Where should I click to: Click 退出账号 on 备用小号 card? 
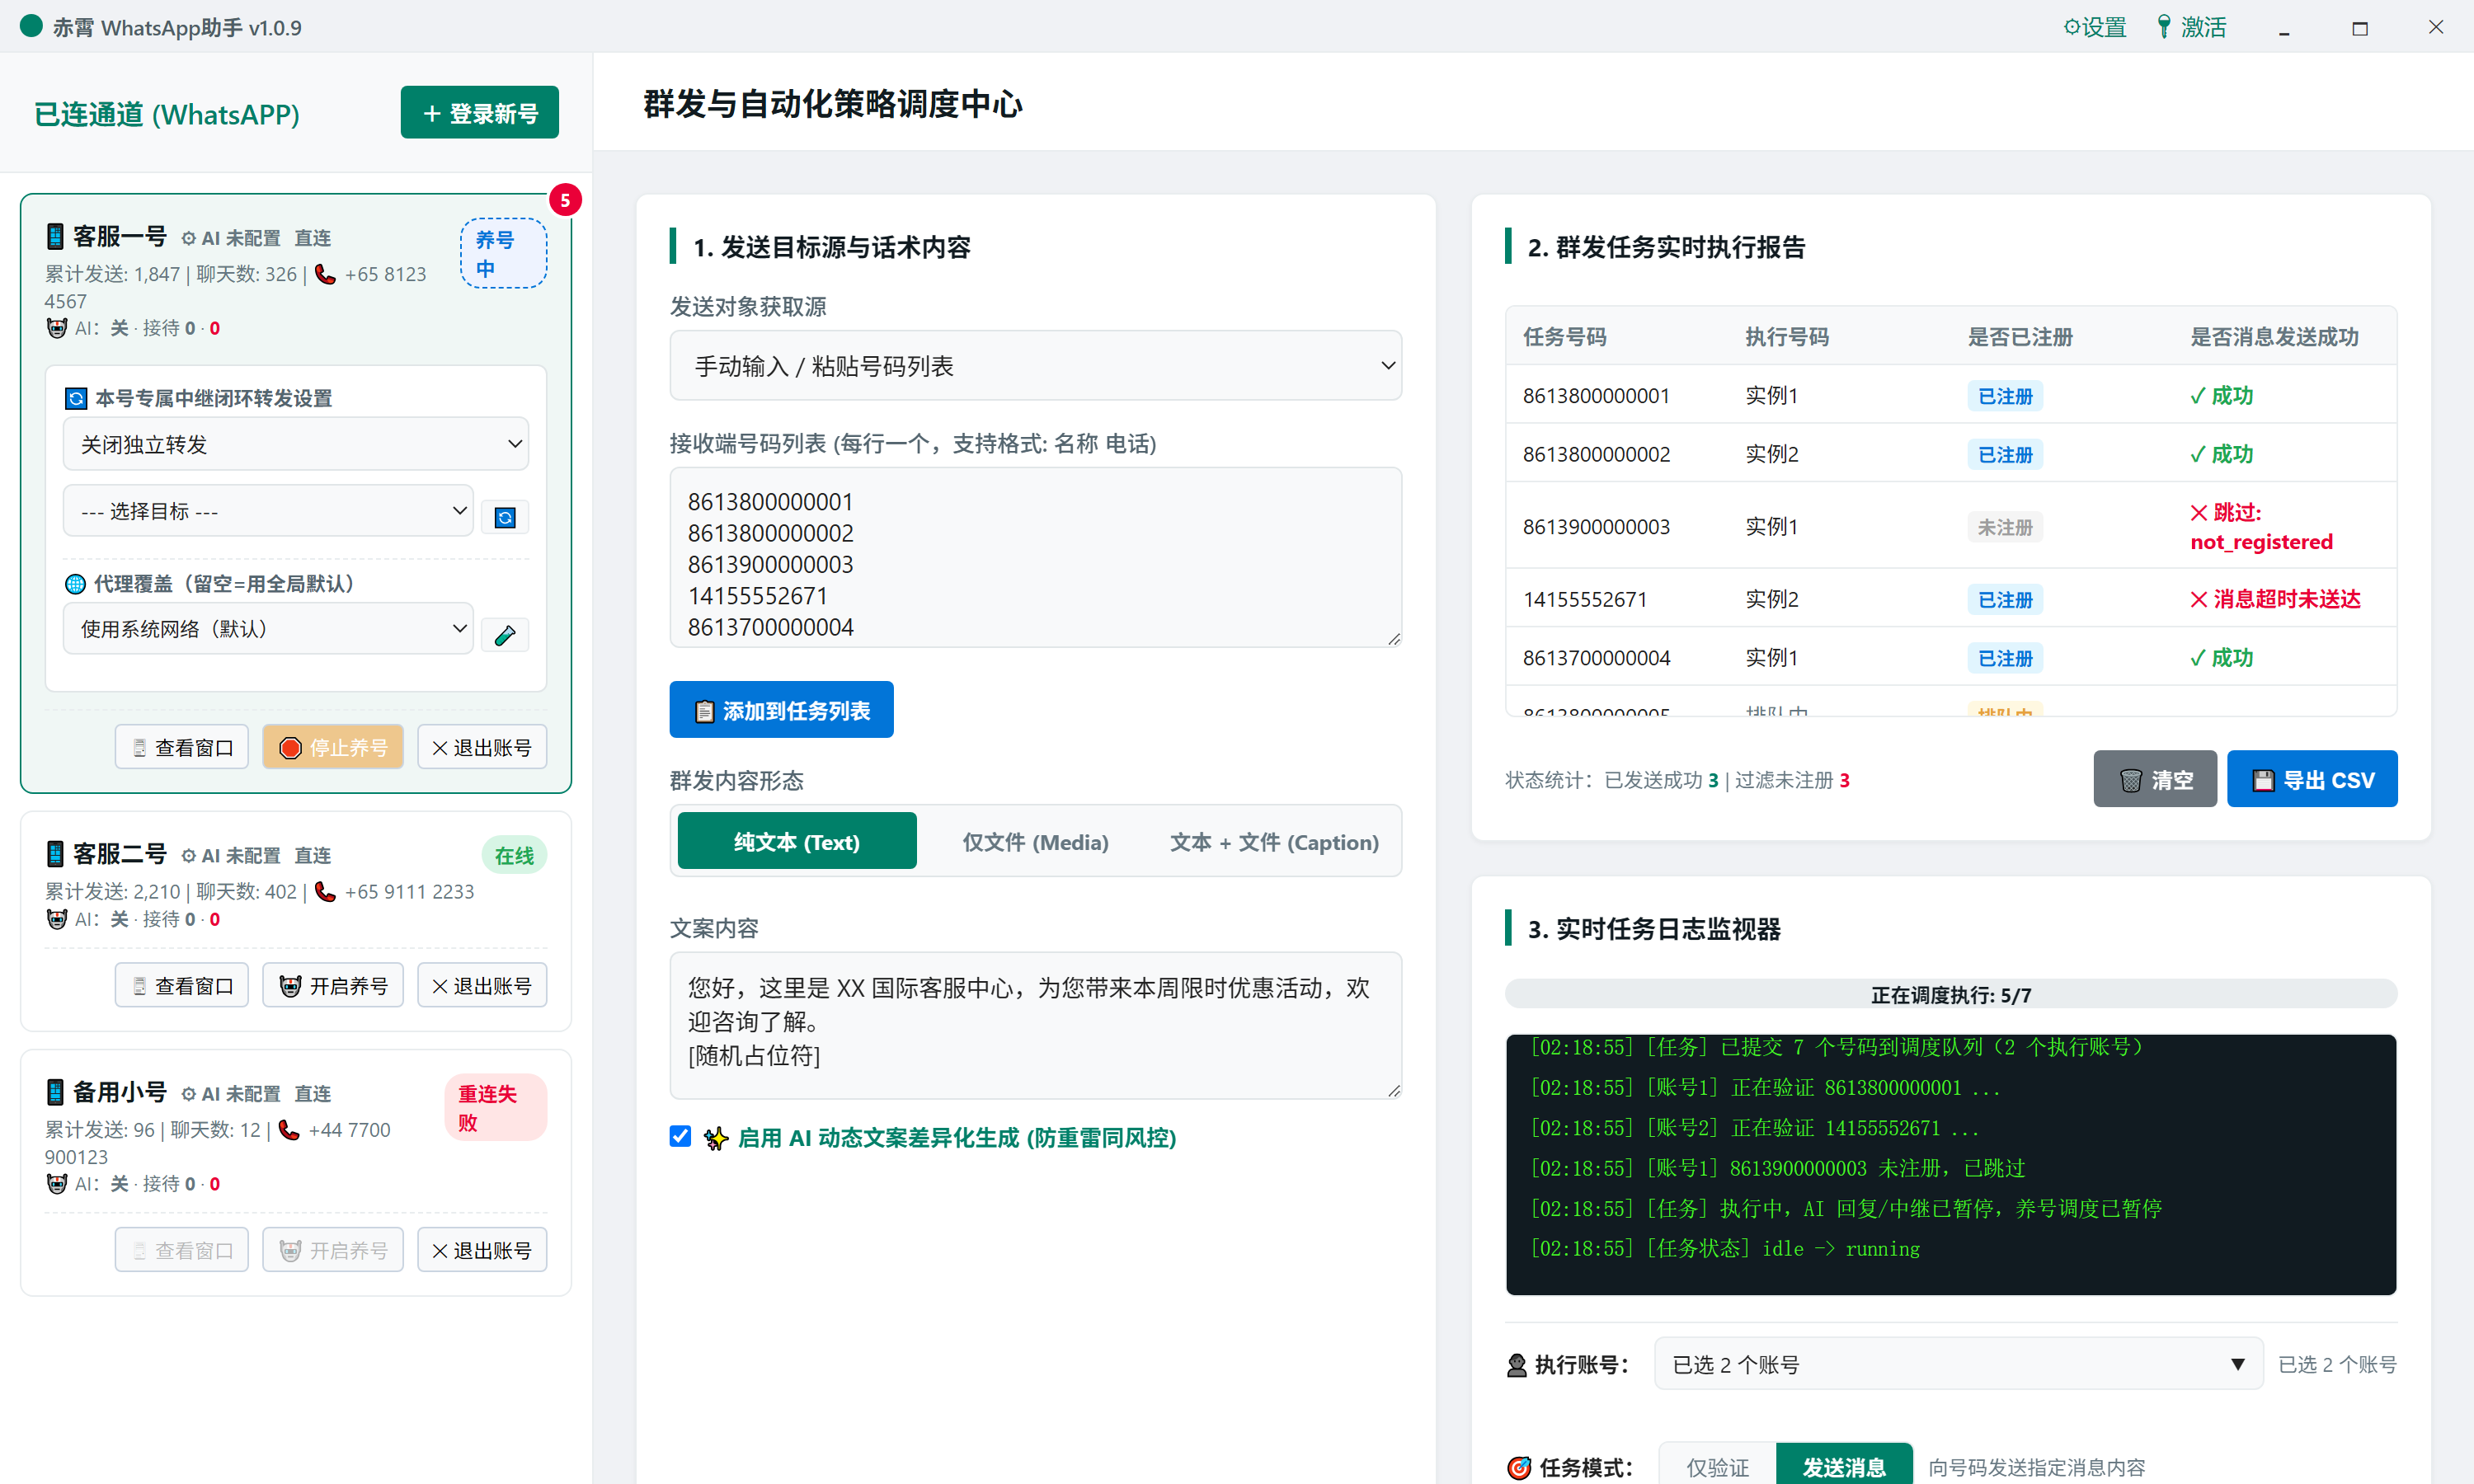pos(482,1249)
